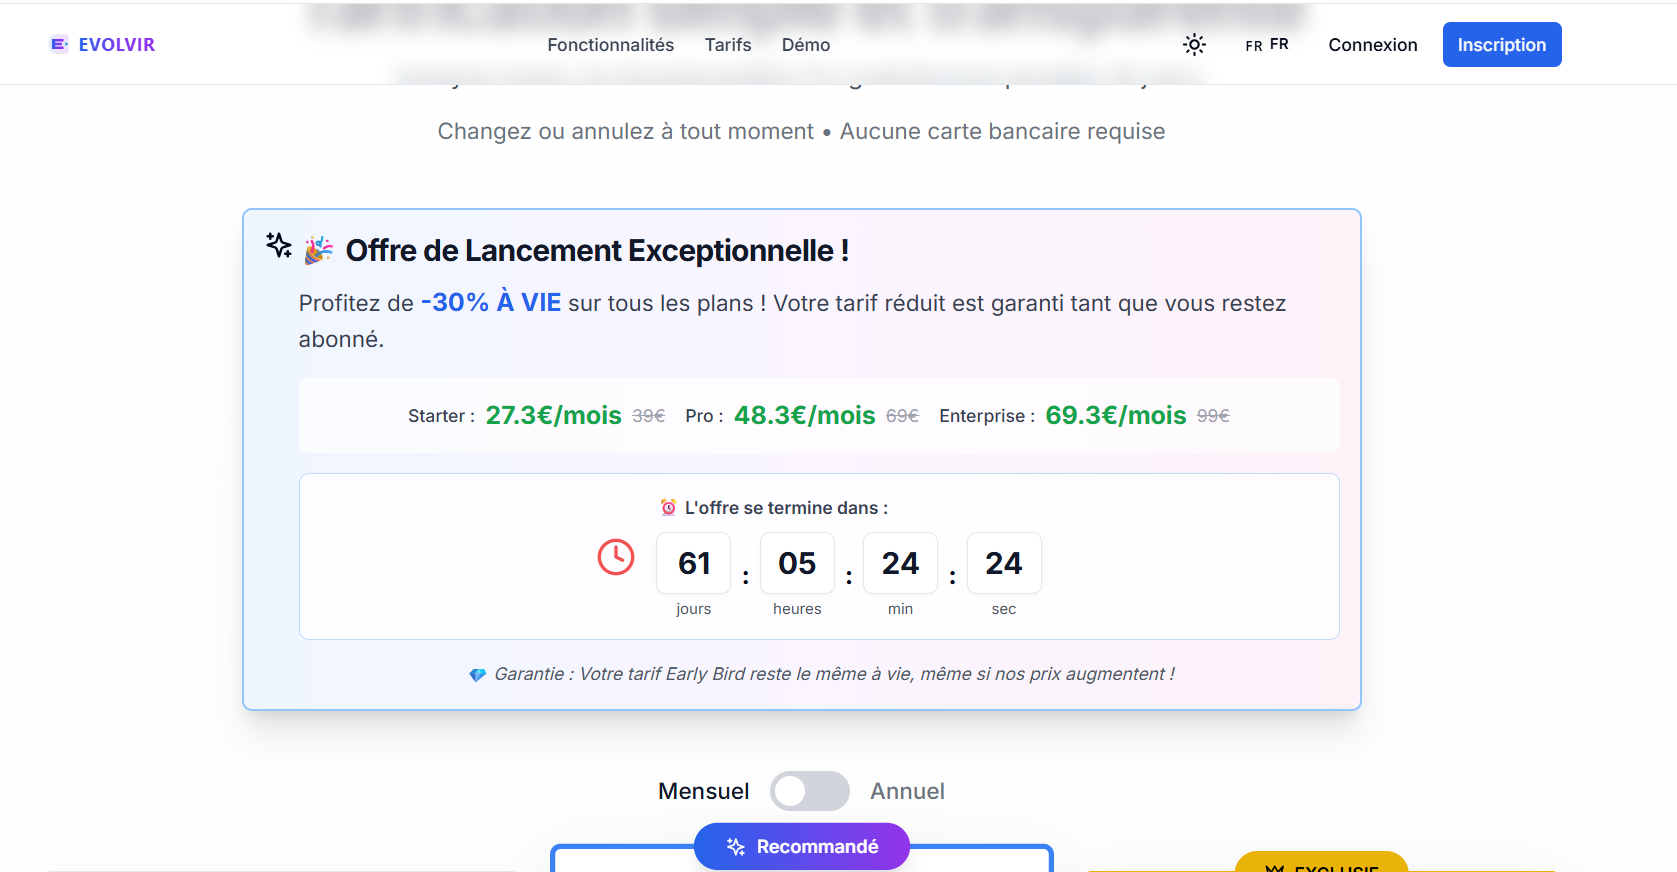This screenshot has width=1677, height=872.
Task: Click the countdown box labeled min
Action: 900,563
